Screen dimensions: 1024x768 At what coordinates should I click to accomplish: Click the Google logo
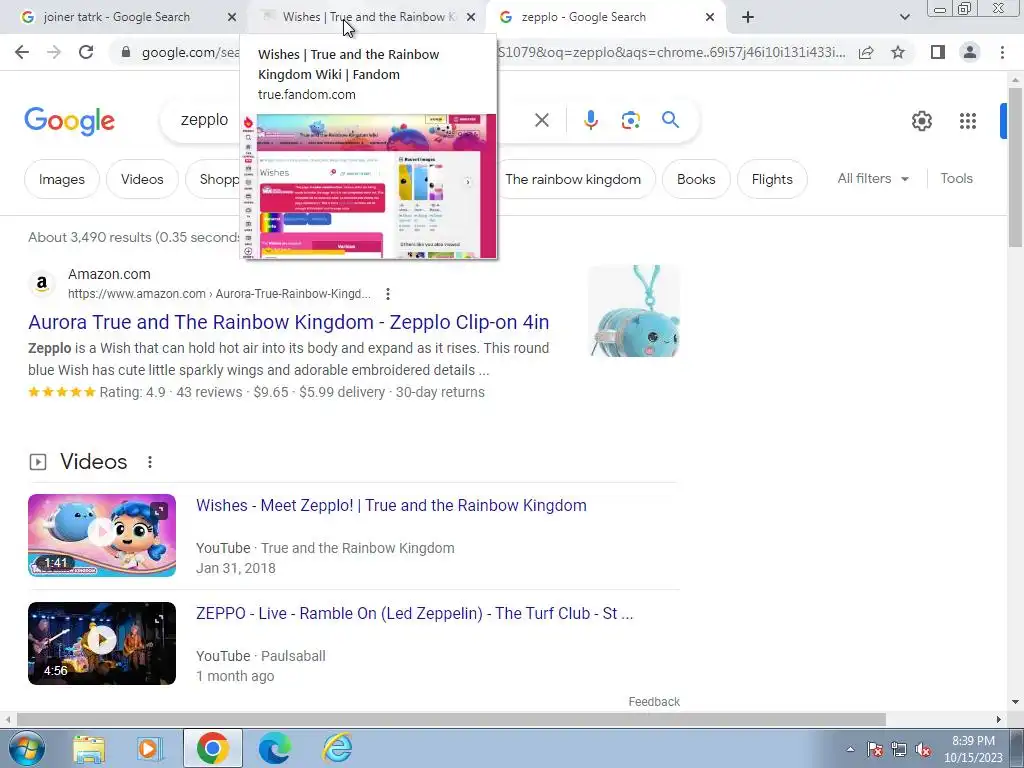[69, 121]
